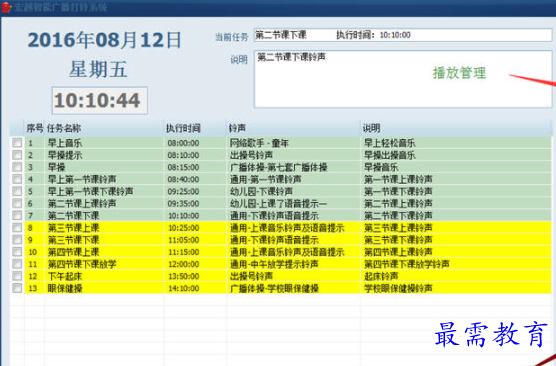Image resolution: width=556 pixels, height=366 pixels.
Task: Click description 第四节课下课放学铃声
Action: coord(407,264)
